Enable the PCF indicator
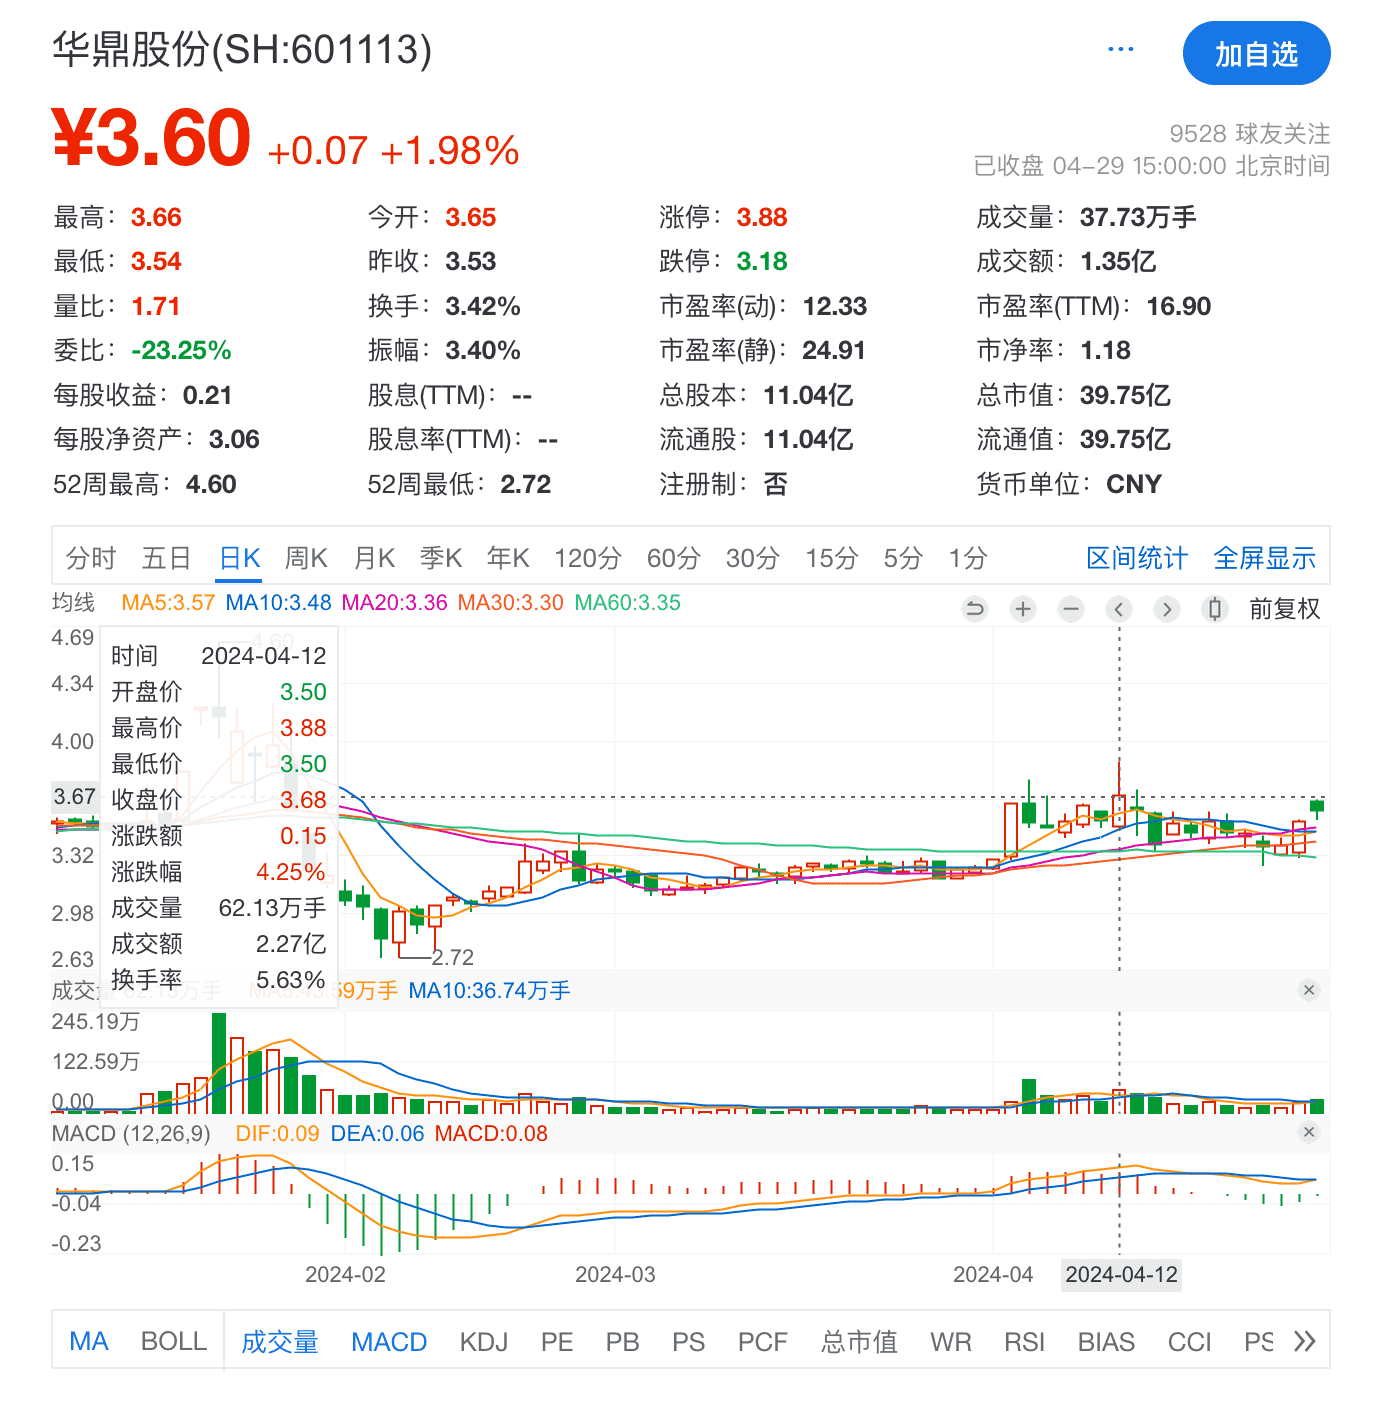The height and width of the screenshot is (1408, 1386). pos(763,1342)
